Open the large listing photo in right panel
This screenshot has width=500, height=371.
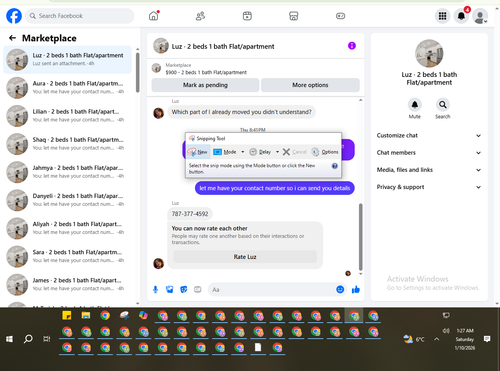(x=429, y=53)
